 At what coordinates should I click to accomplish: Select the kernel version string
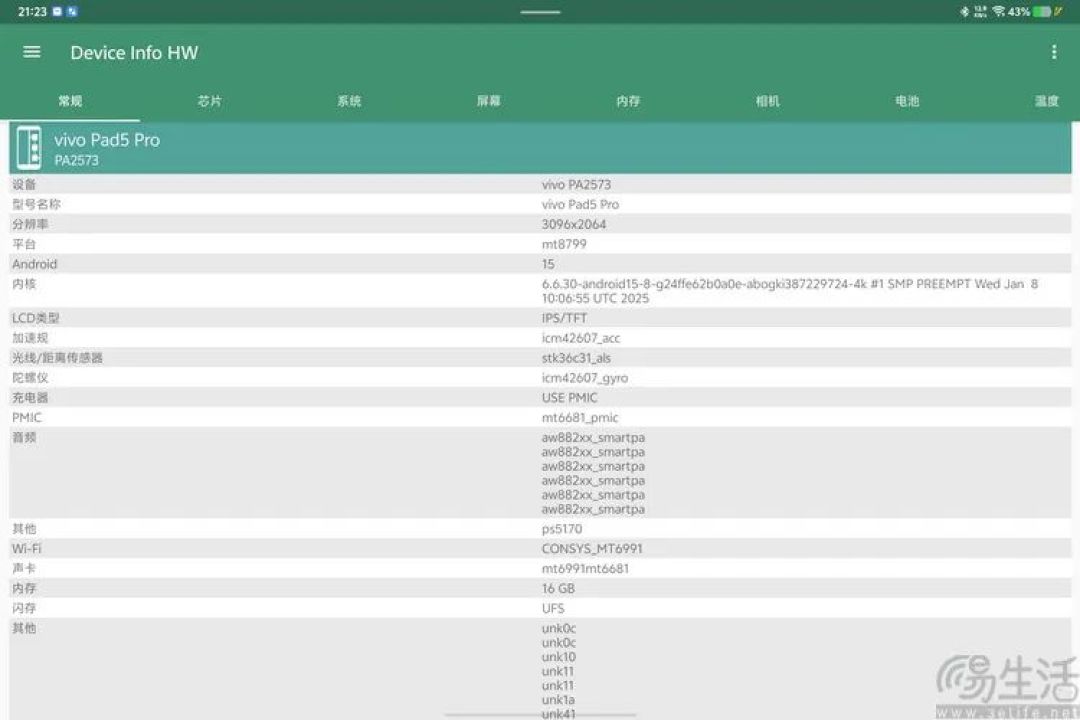789,291
